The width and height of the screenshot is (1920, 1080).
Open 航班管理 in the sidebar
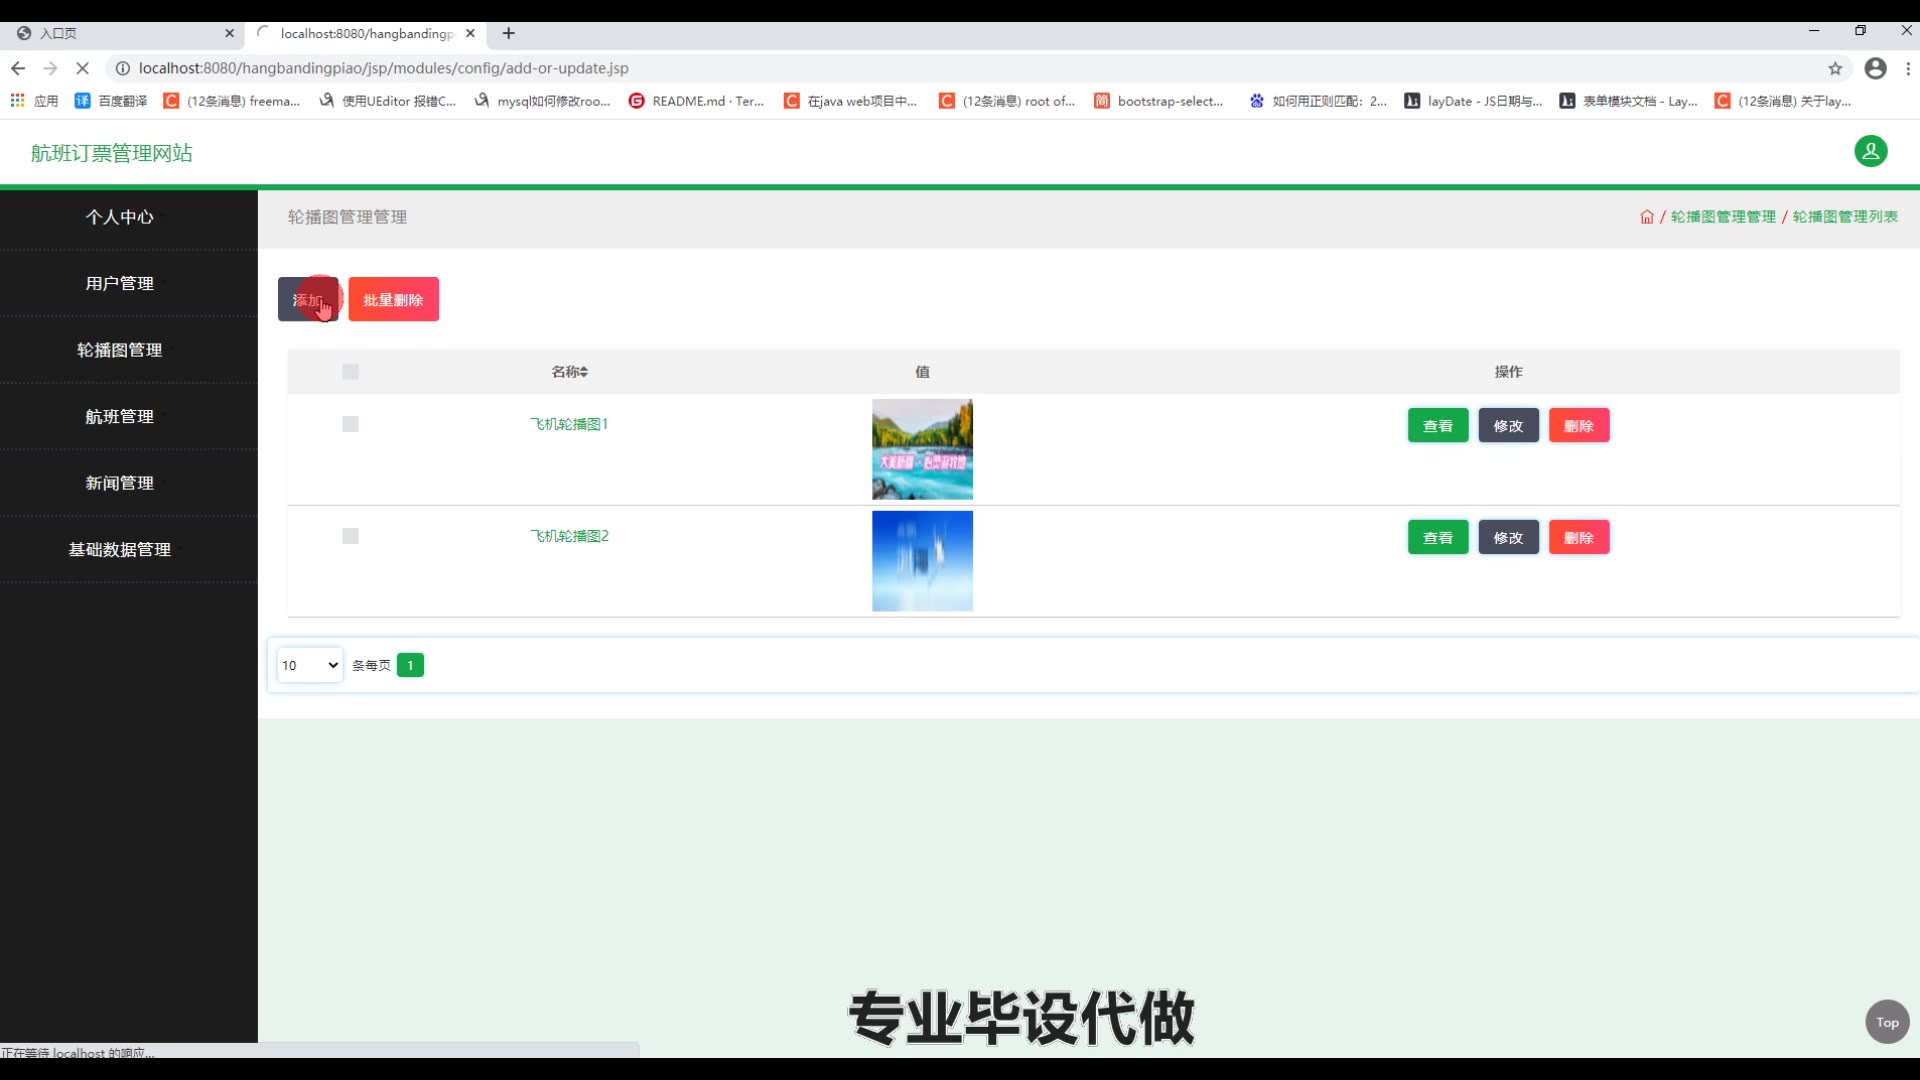coord(119,416)
